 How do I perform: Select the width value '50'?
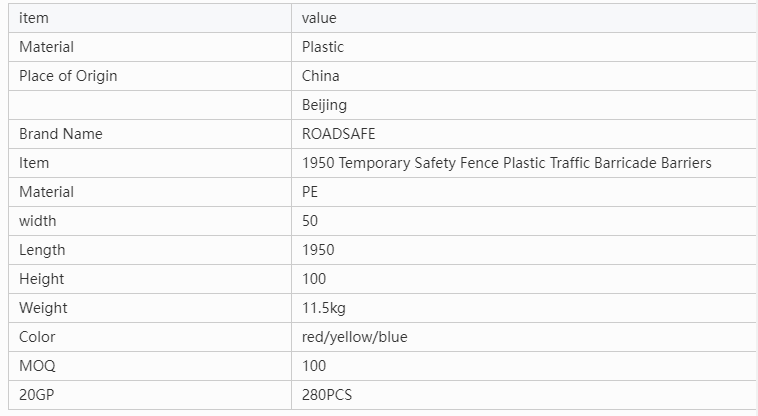click(x=310, y=221)
